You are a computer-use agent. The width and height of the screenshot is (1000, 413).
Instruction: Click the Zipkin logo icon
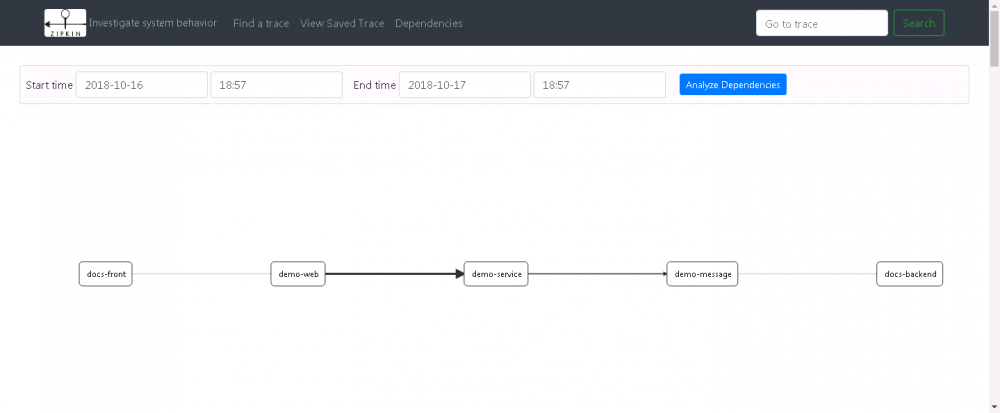click(x=65, y=23)
